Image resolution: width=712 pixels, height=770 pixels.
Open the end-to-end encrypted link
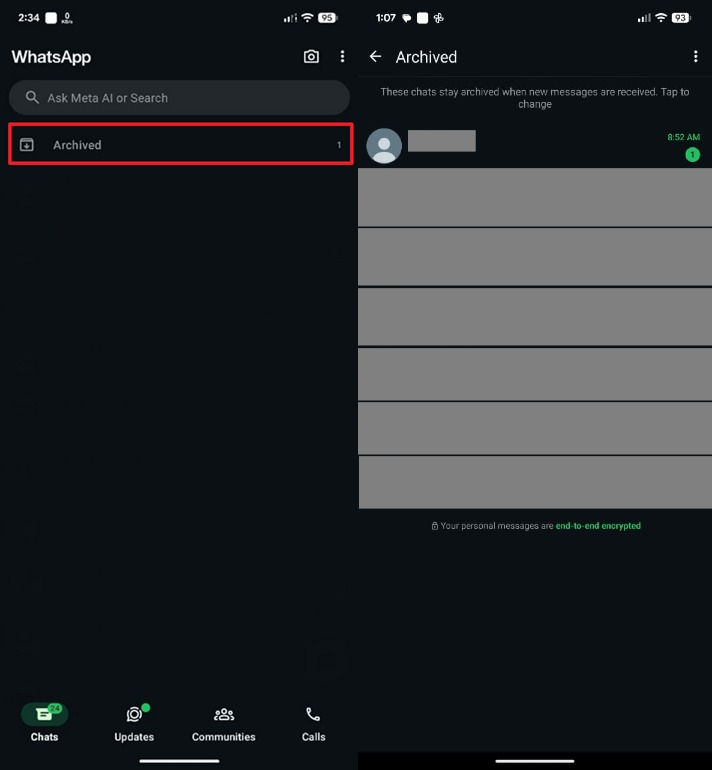[x=598, y=525]
